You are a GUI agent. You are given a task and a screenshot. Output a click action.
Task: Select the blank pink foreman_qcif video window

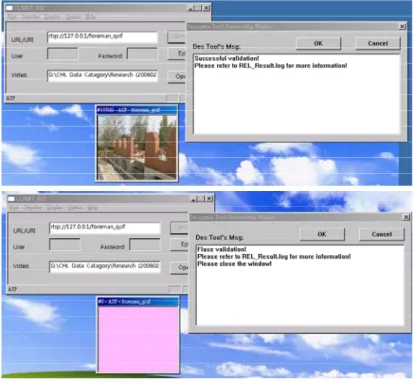coord(138,339)
